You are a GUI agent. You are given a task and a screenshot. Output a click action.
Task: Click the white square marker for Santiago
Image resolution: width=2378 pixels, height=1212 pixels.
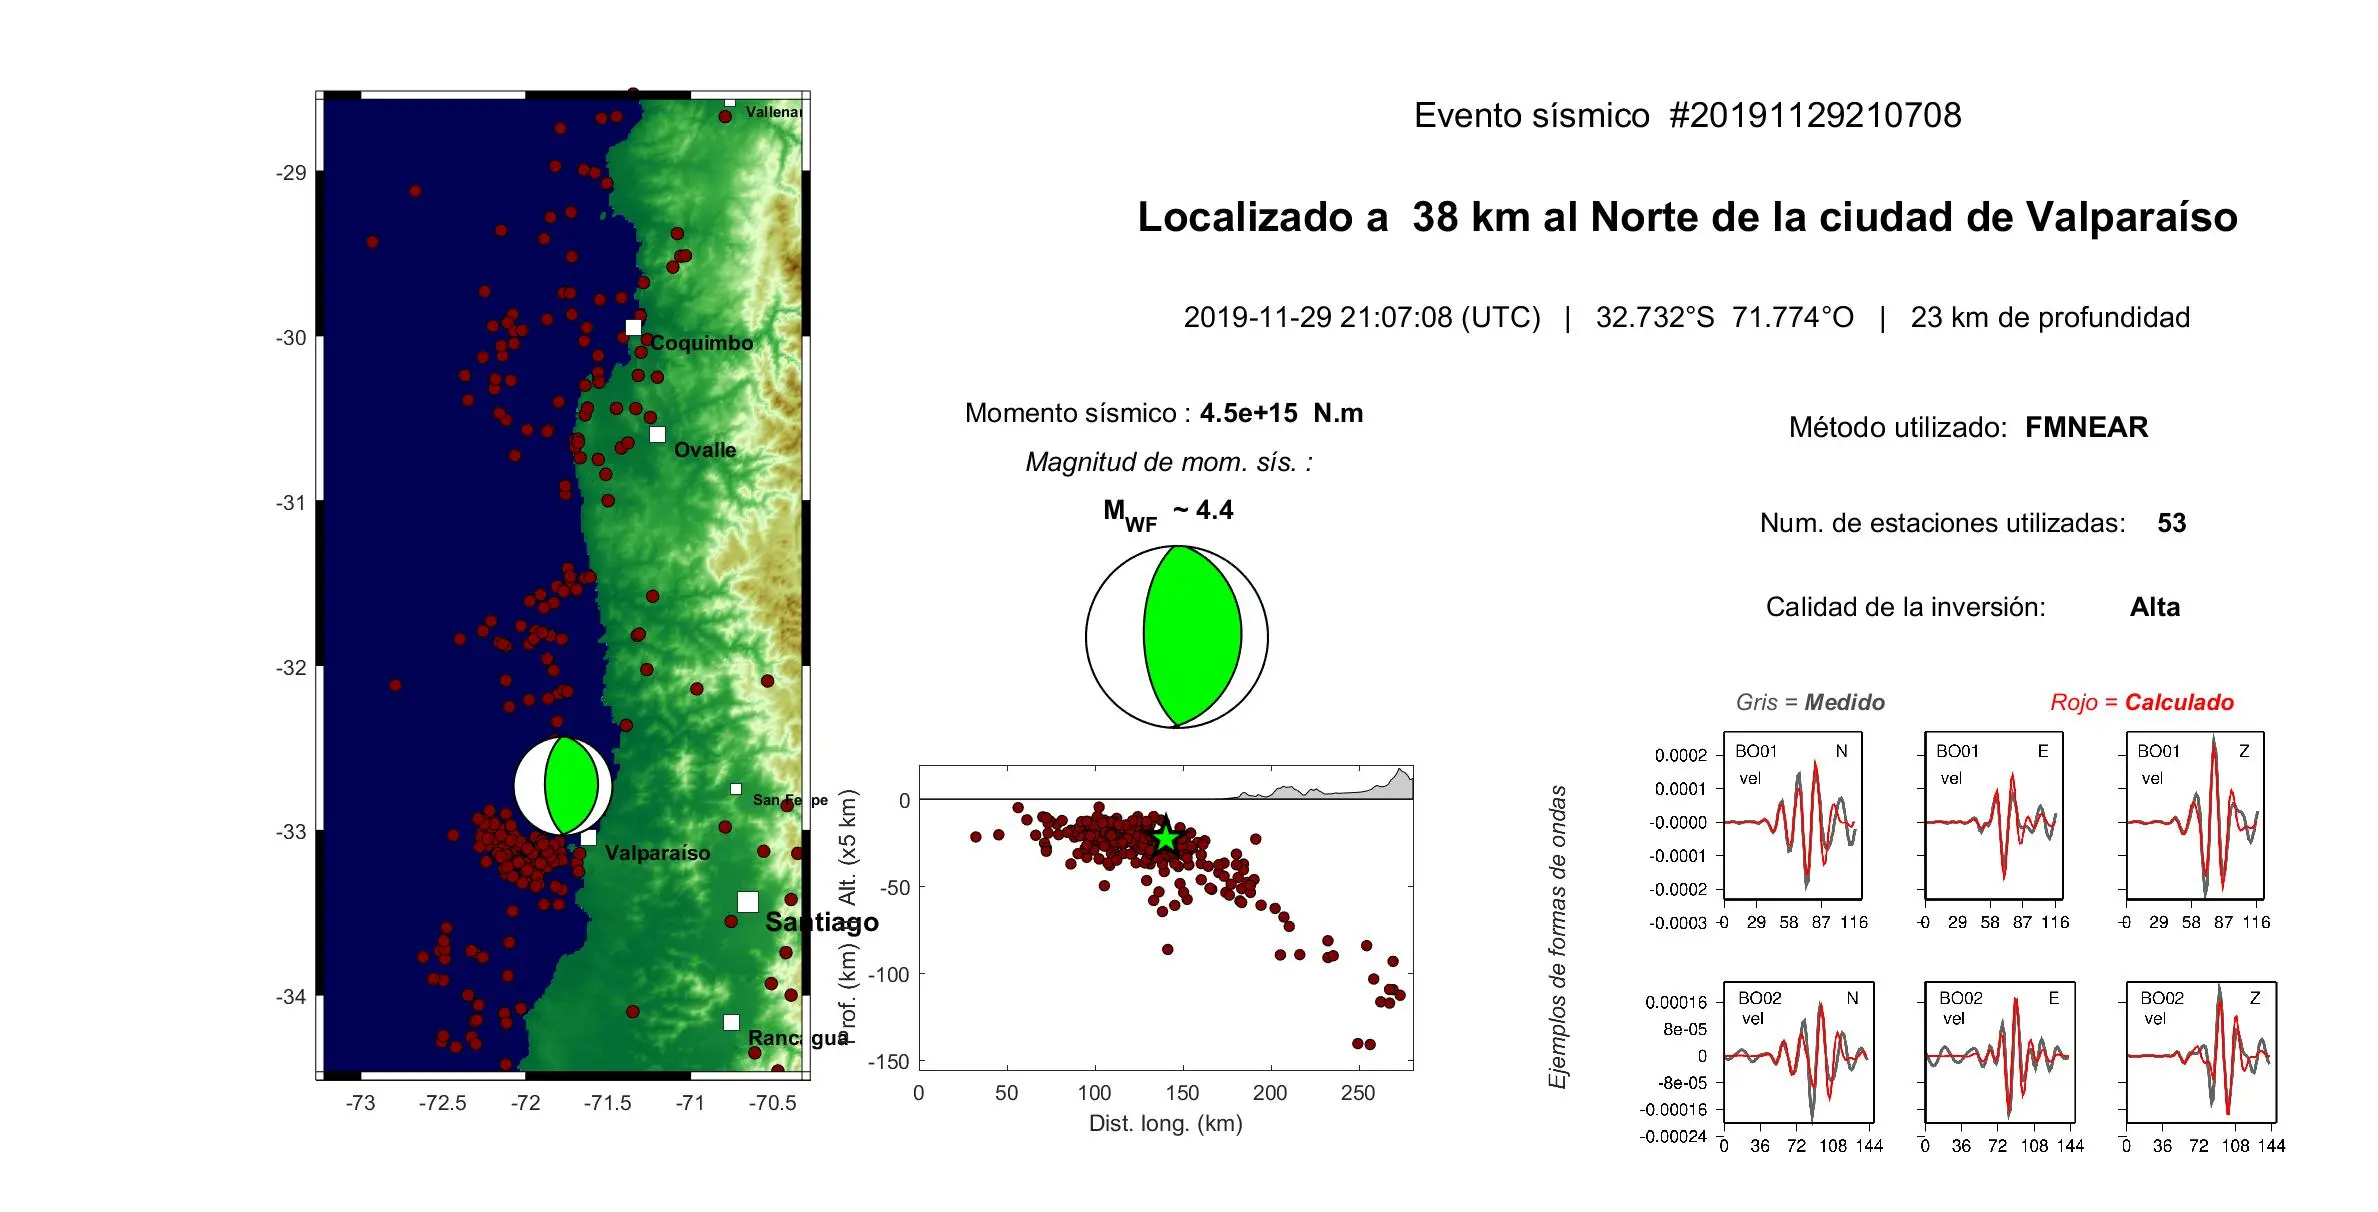(x=748, y=901)
